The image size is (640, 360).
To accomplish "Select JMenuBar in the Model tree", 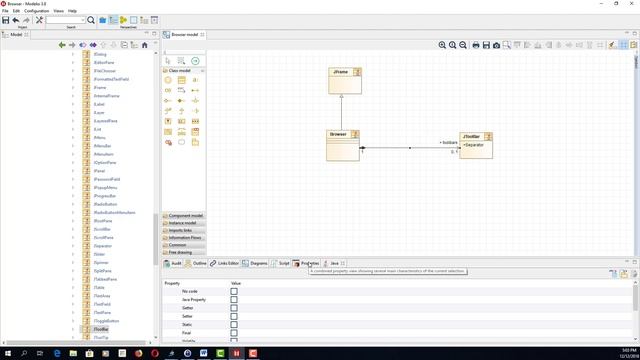I will pos(102,146).
